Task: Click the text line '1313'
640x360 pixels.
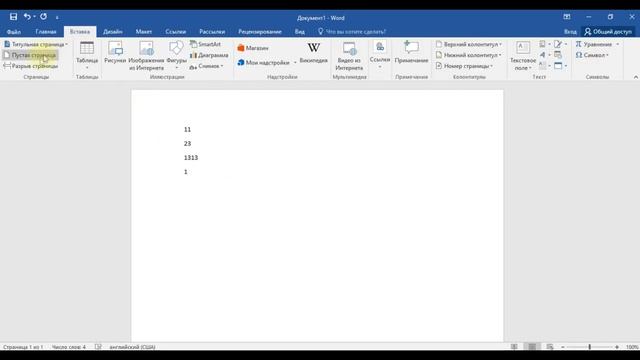Action: pos(191,158)
